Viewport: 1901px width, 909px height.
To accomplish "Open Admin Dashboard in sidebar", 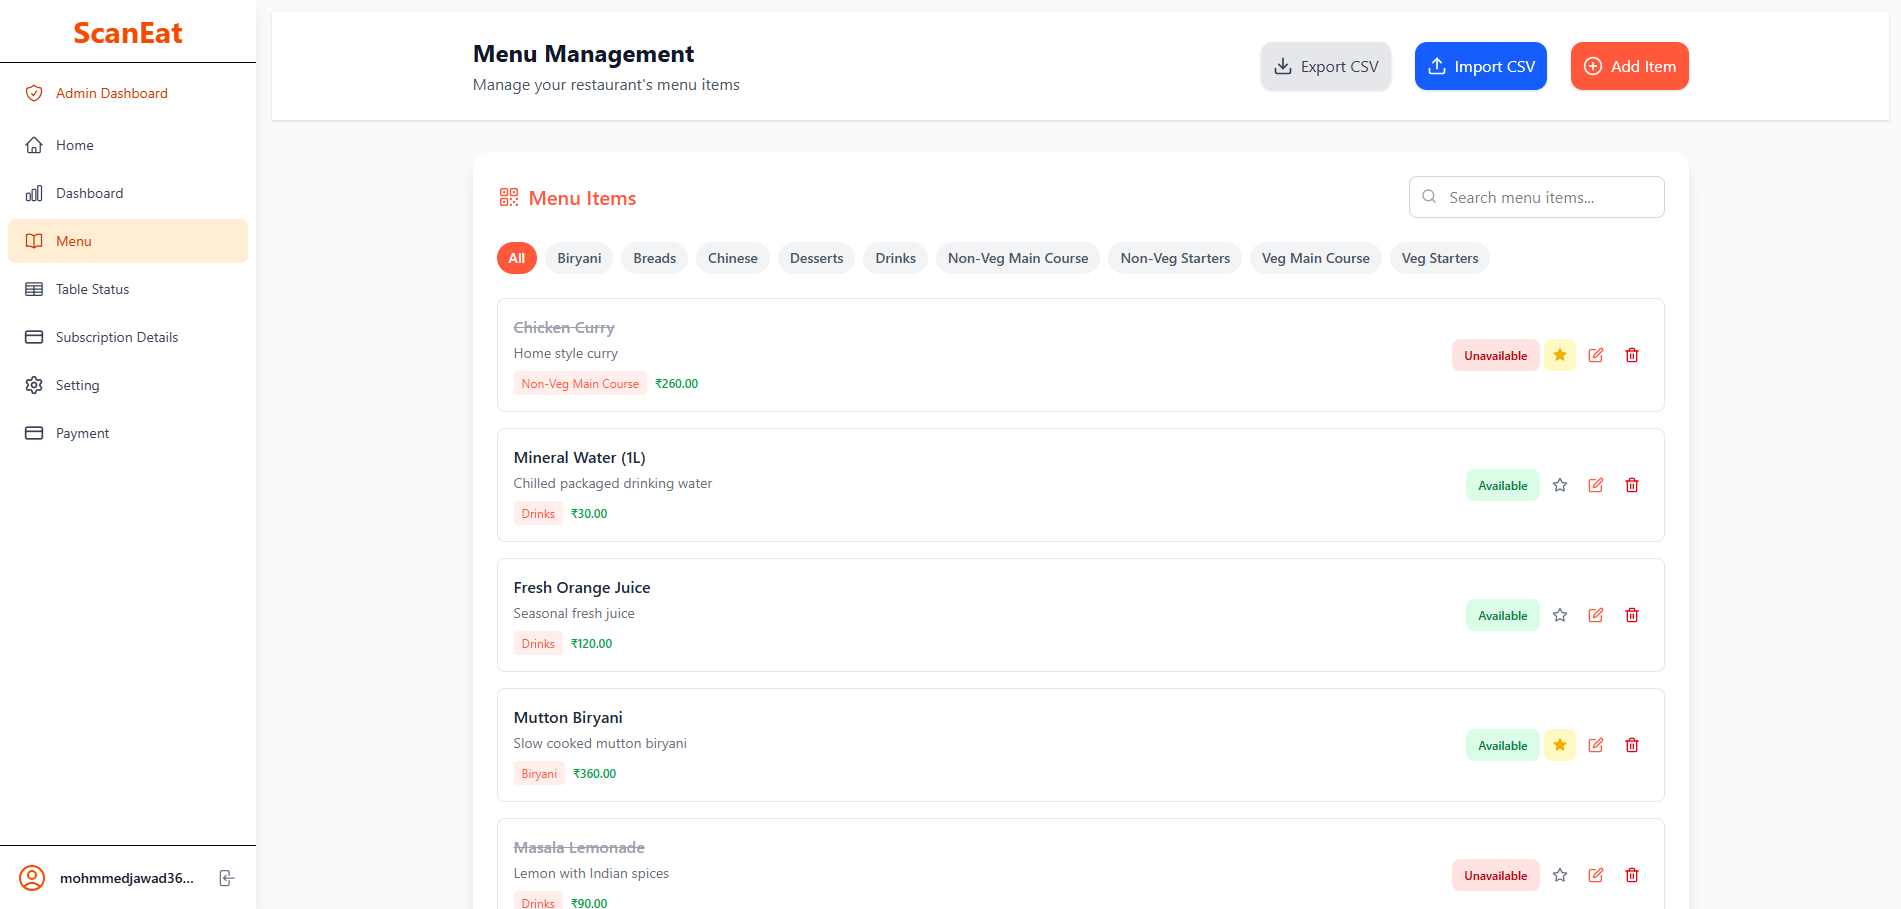I will click(128, 93).
